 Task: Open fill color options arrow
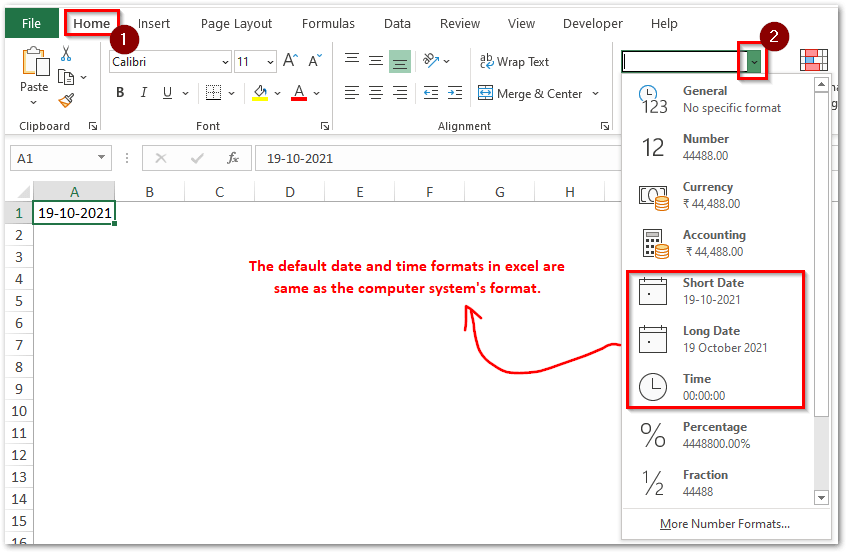click(277, 93)
